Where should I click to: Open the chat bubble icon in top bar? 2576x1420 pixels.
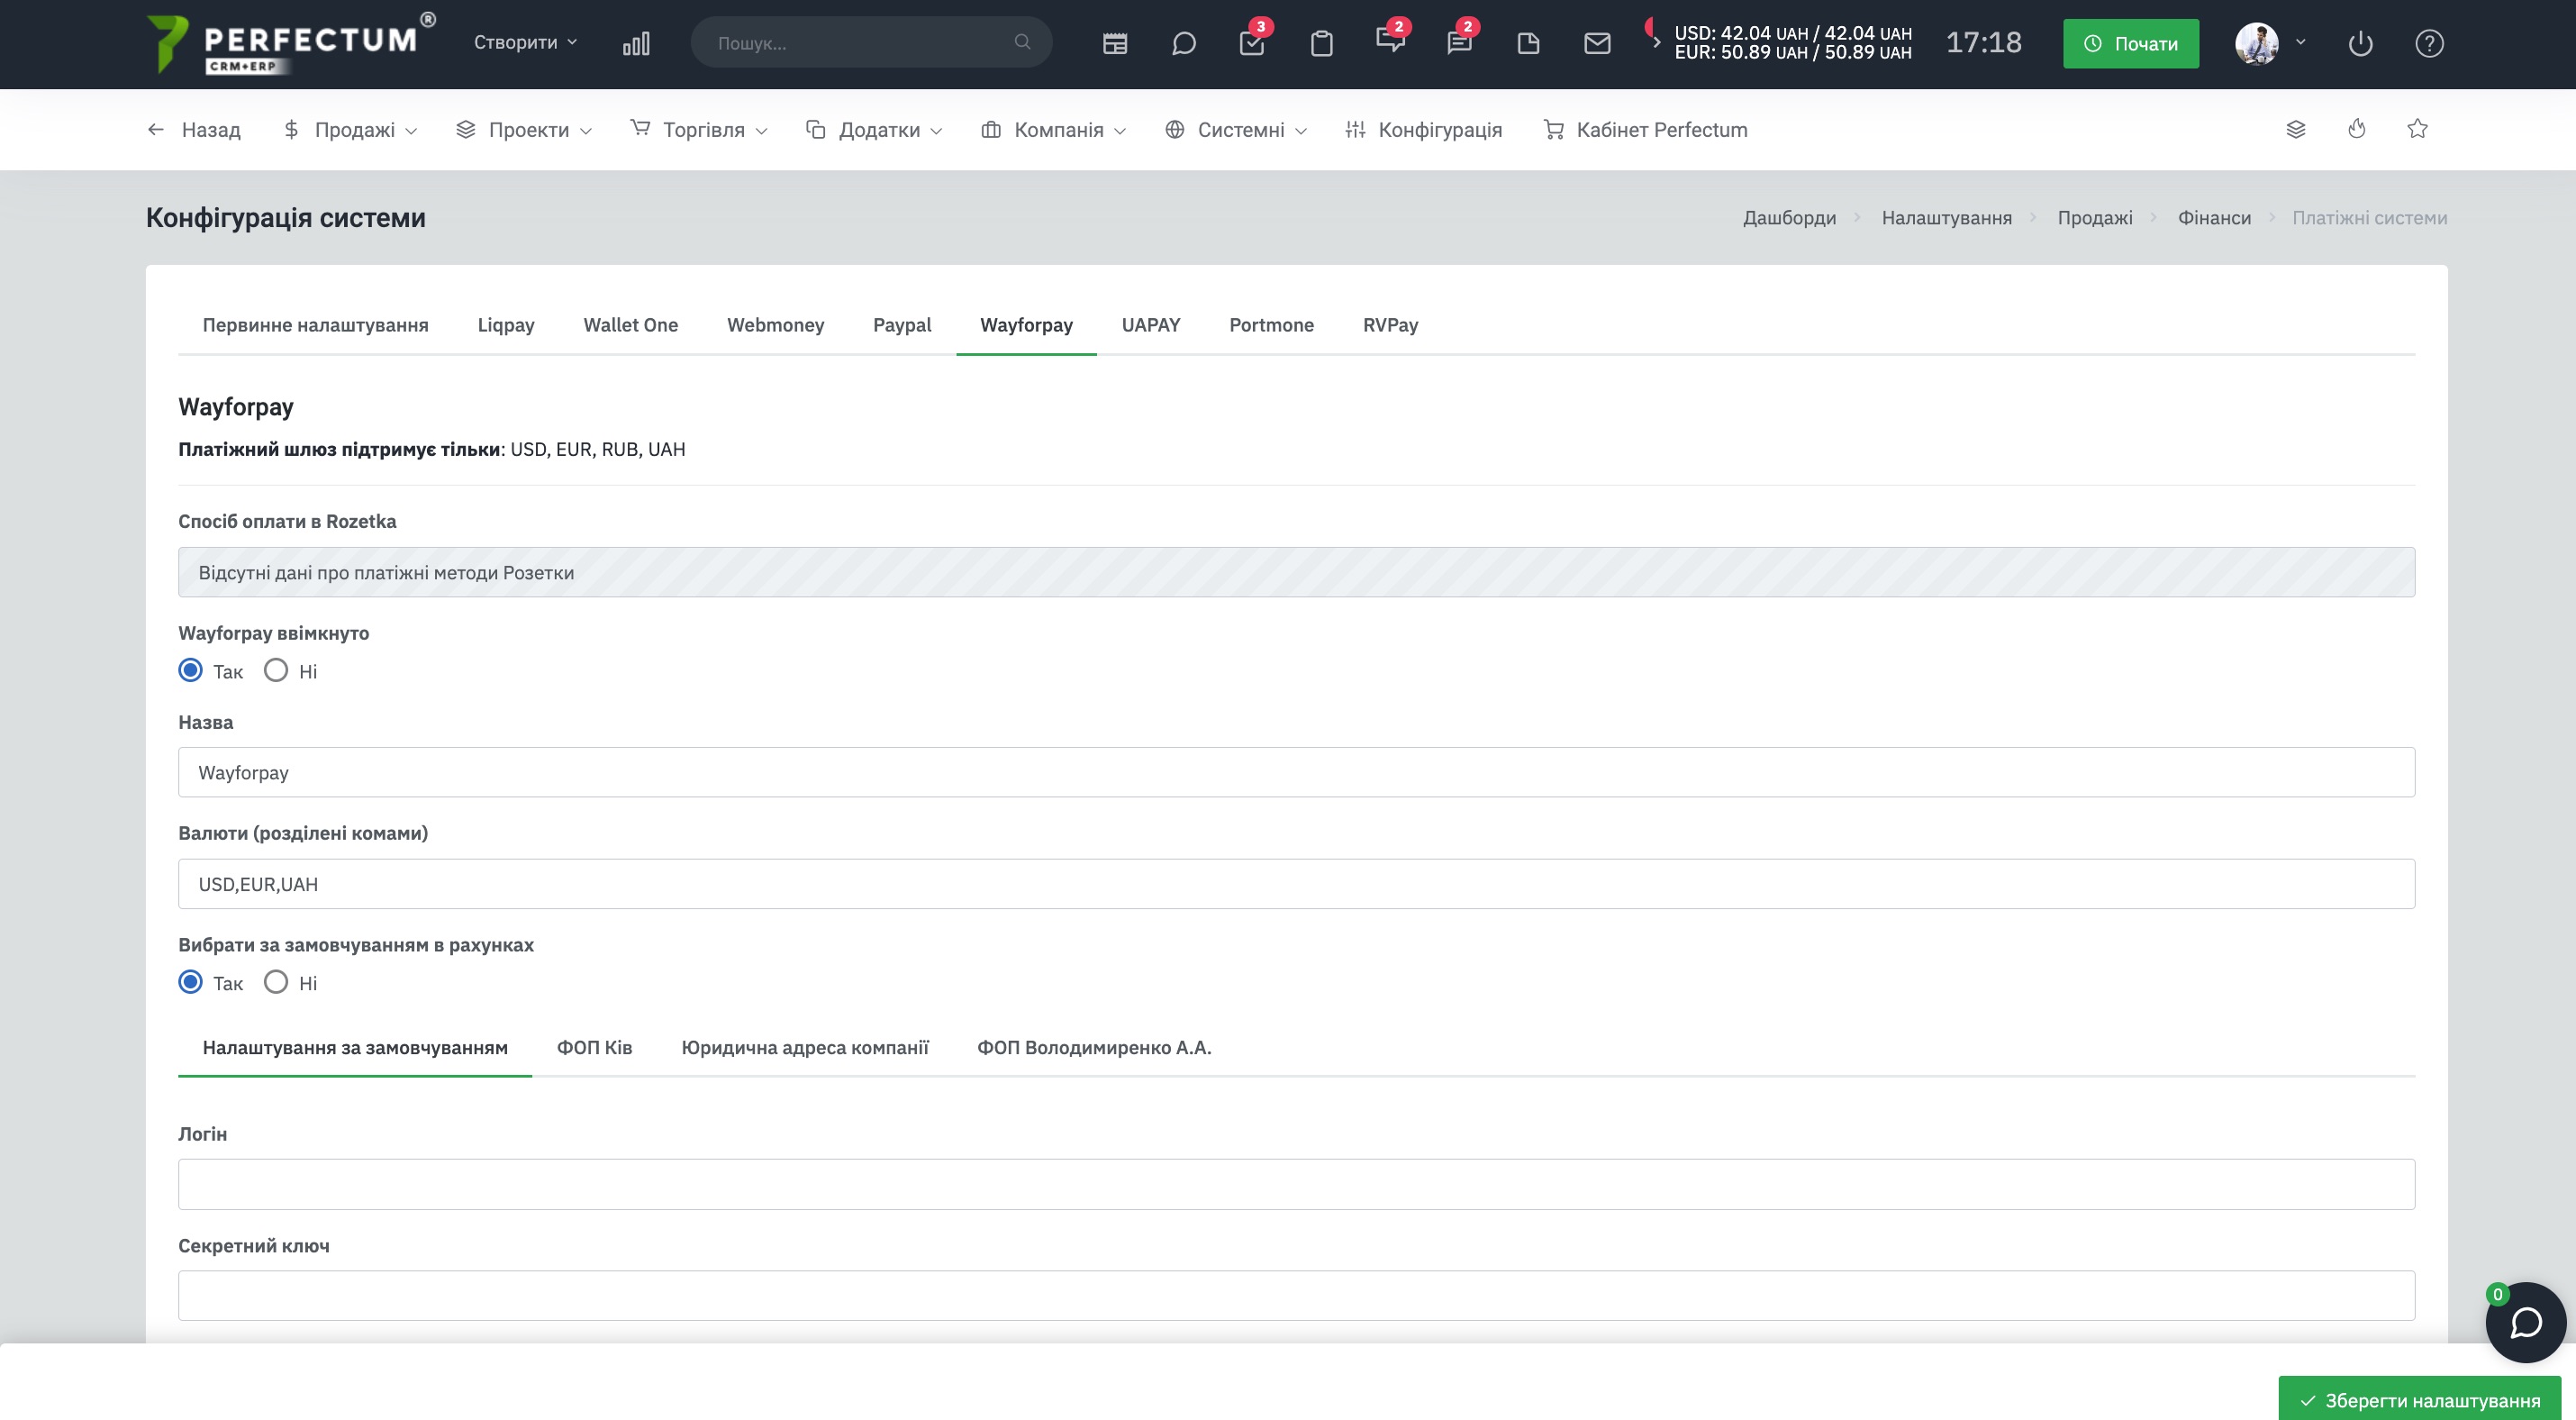[1184, 43]
